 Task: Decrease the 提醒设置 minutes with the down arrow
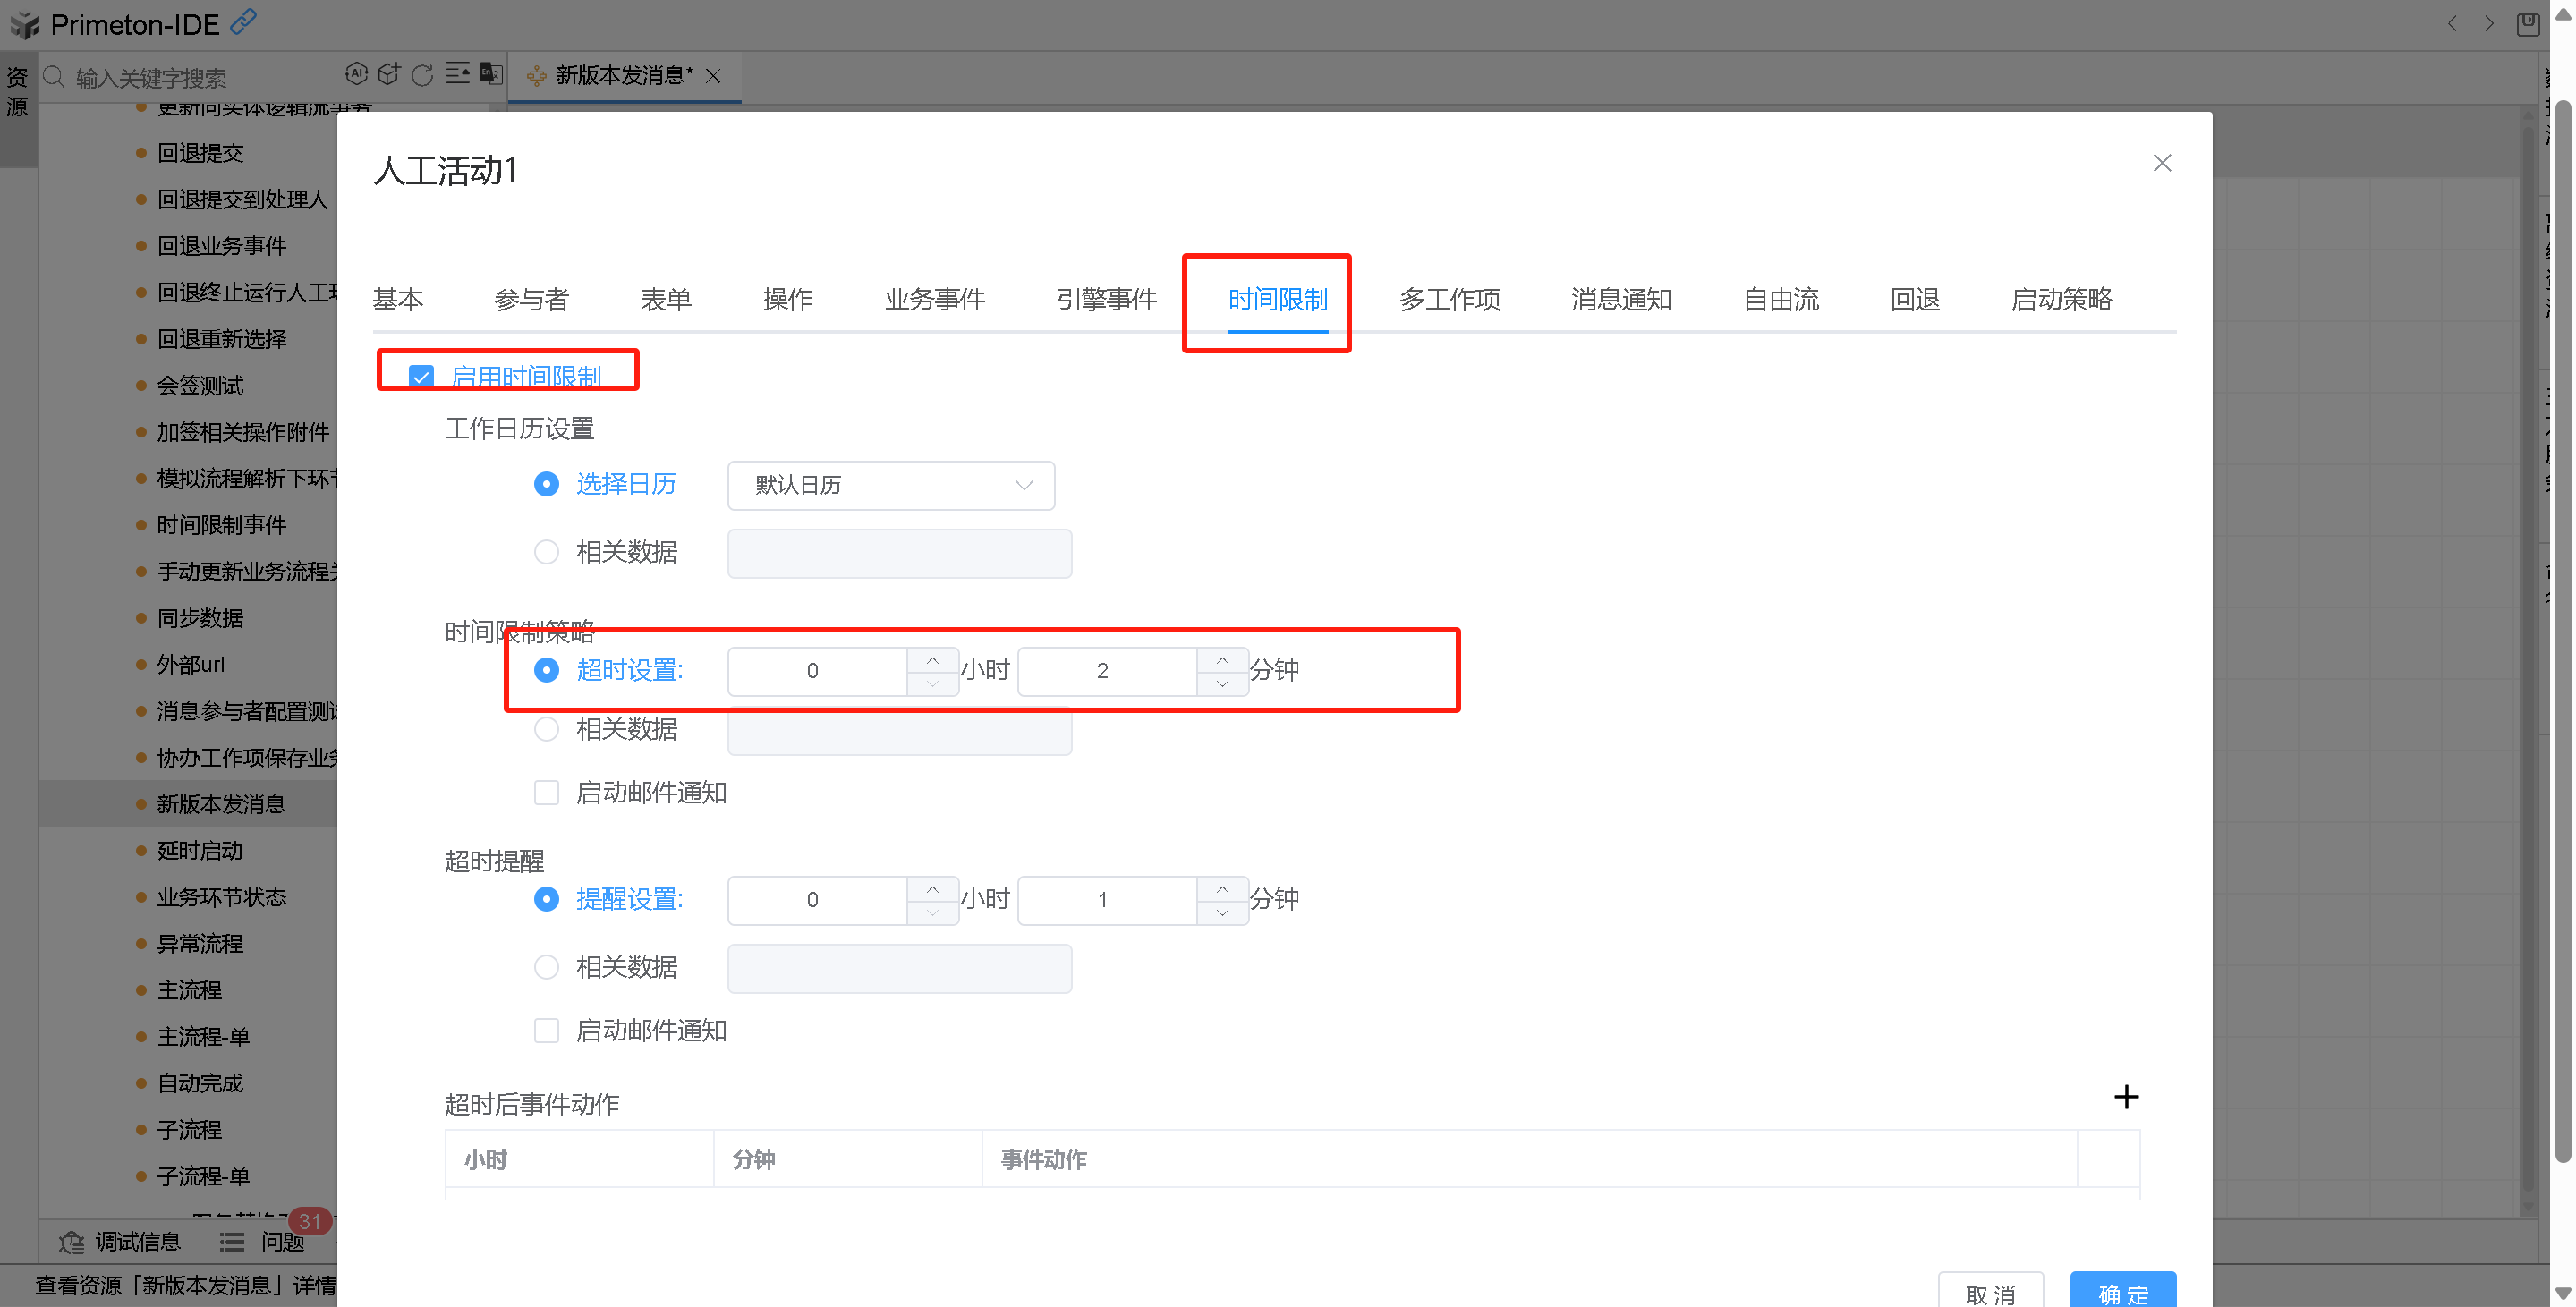click(x=1222, y=912)
